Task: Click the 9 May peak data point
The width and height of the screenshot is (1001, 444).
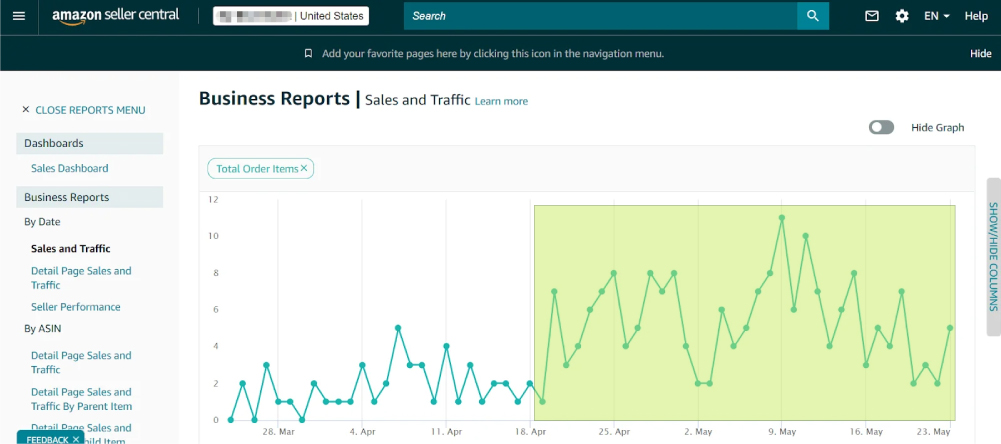Action: click(782, 217)
